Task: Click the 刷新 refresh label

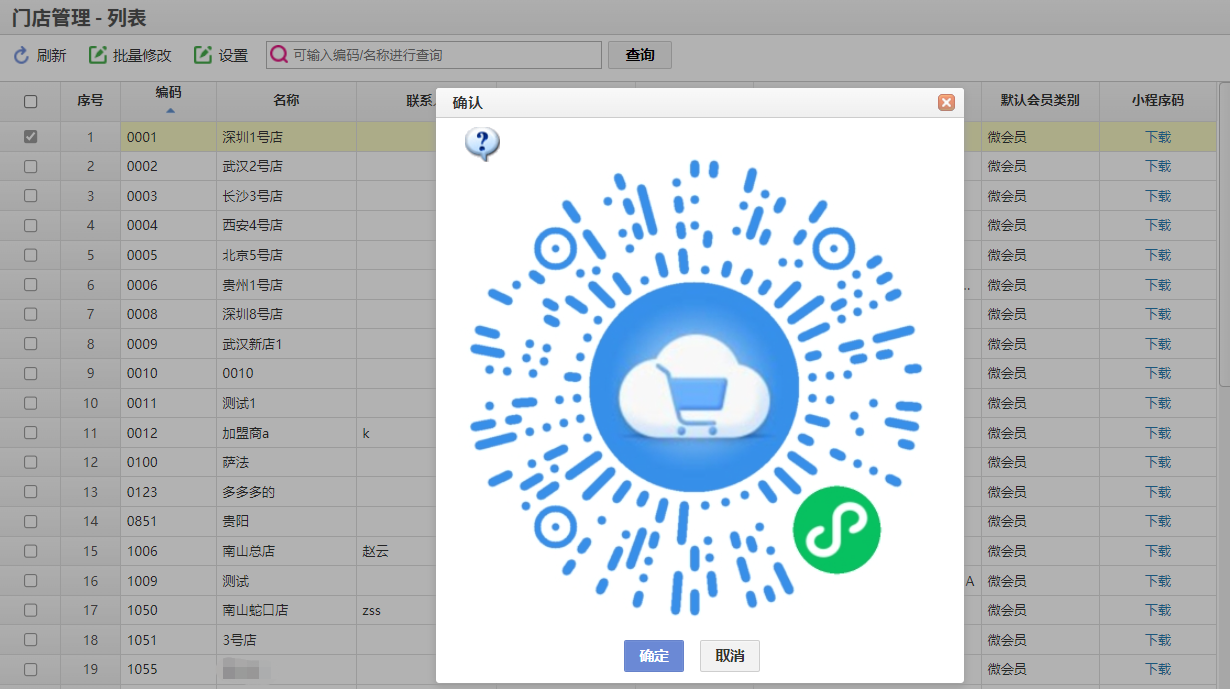Action: (51, 56)
